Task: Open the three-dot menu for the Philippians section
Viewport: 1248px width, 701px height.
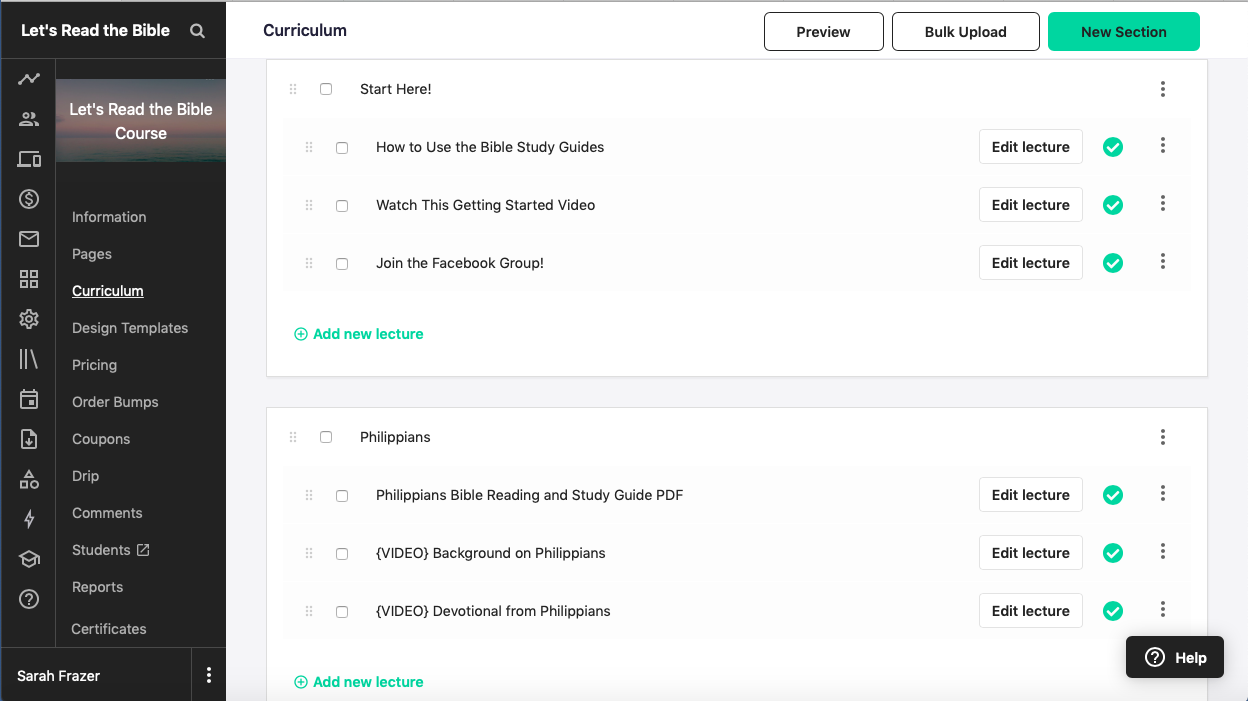Action: (1163, 437)
